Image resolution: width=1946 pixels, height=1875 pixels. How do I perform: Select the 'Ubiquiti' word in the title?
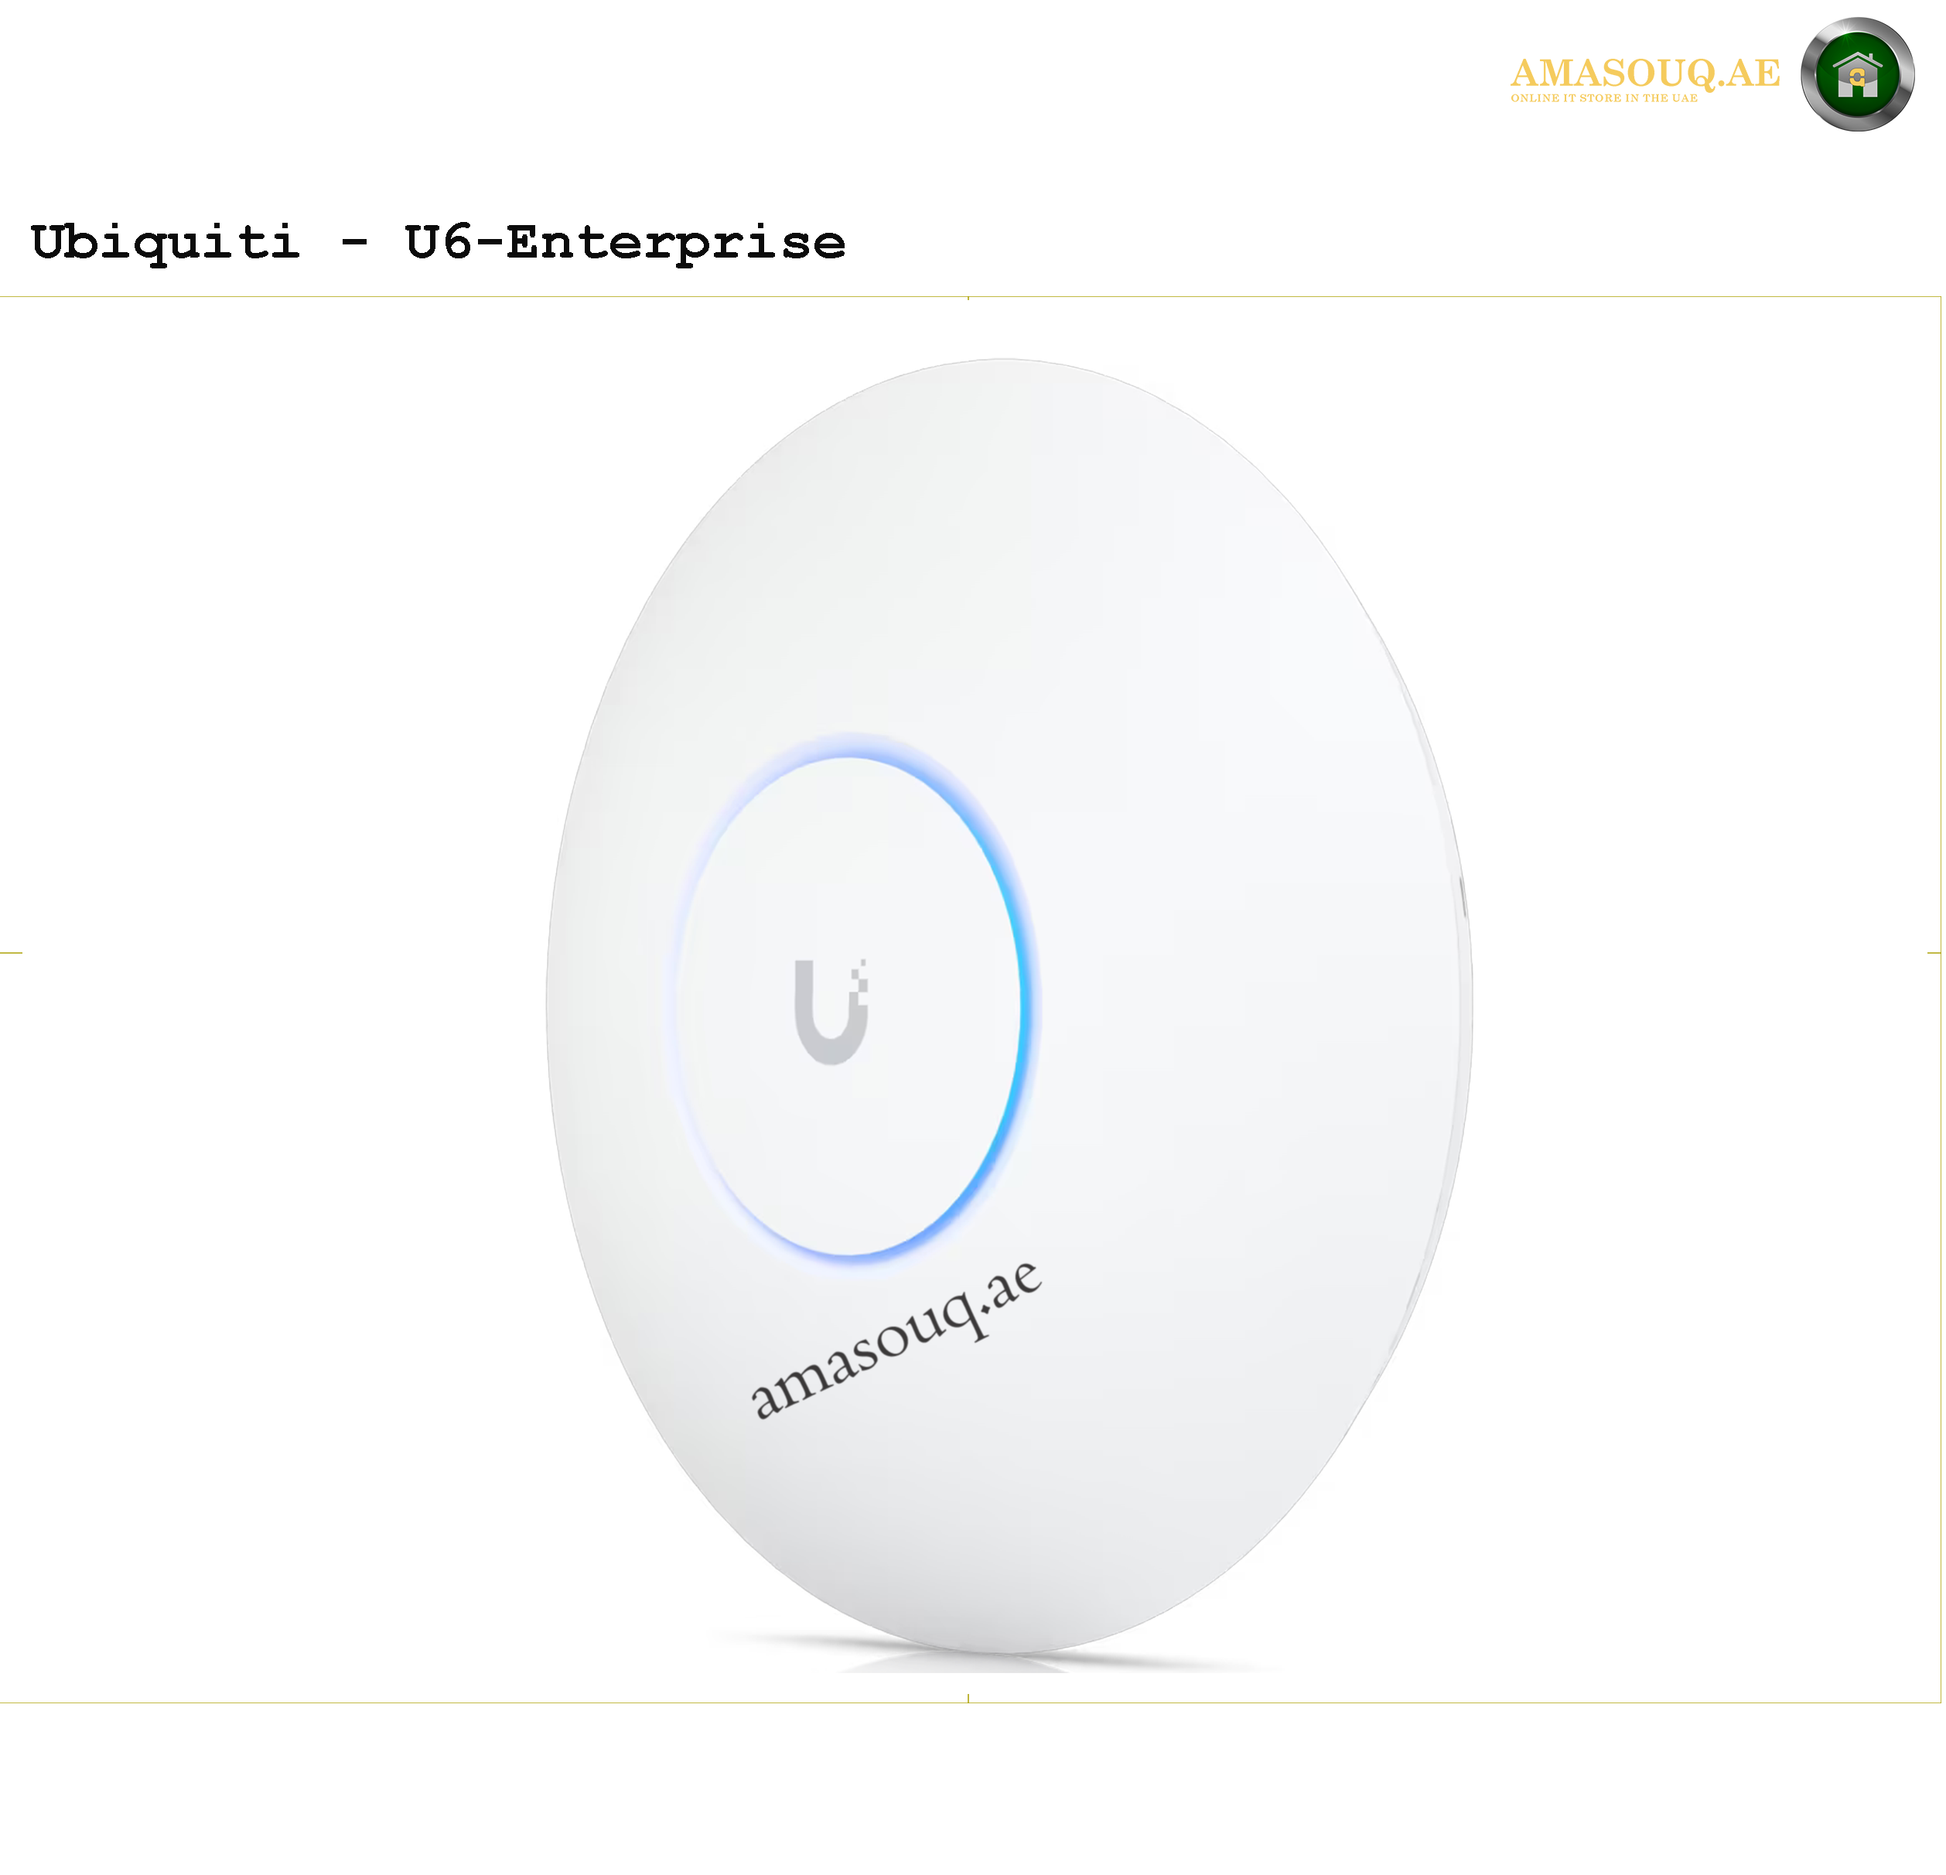165,242
